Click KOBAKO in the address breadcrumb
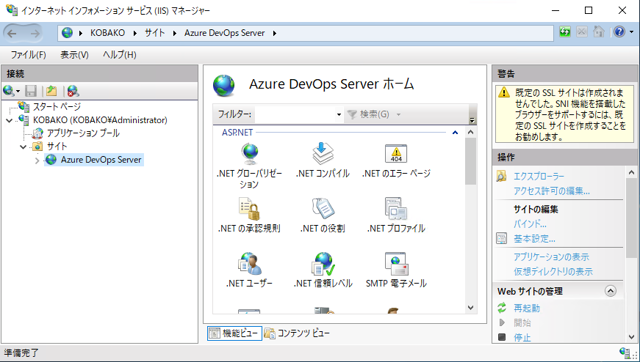The width and height of the screenshot is (640, 362). click(107, 33)
